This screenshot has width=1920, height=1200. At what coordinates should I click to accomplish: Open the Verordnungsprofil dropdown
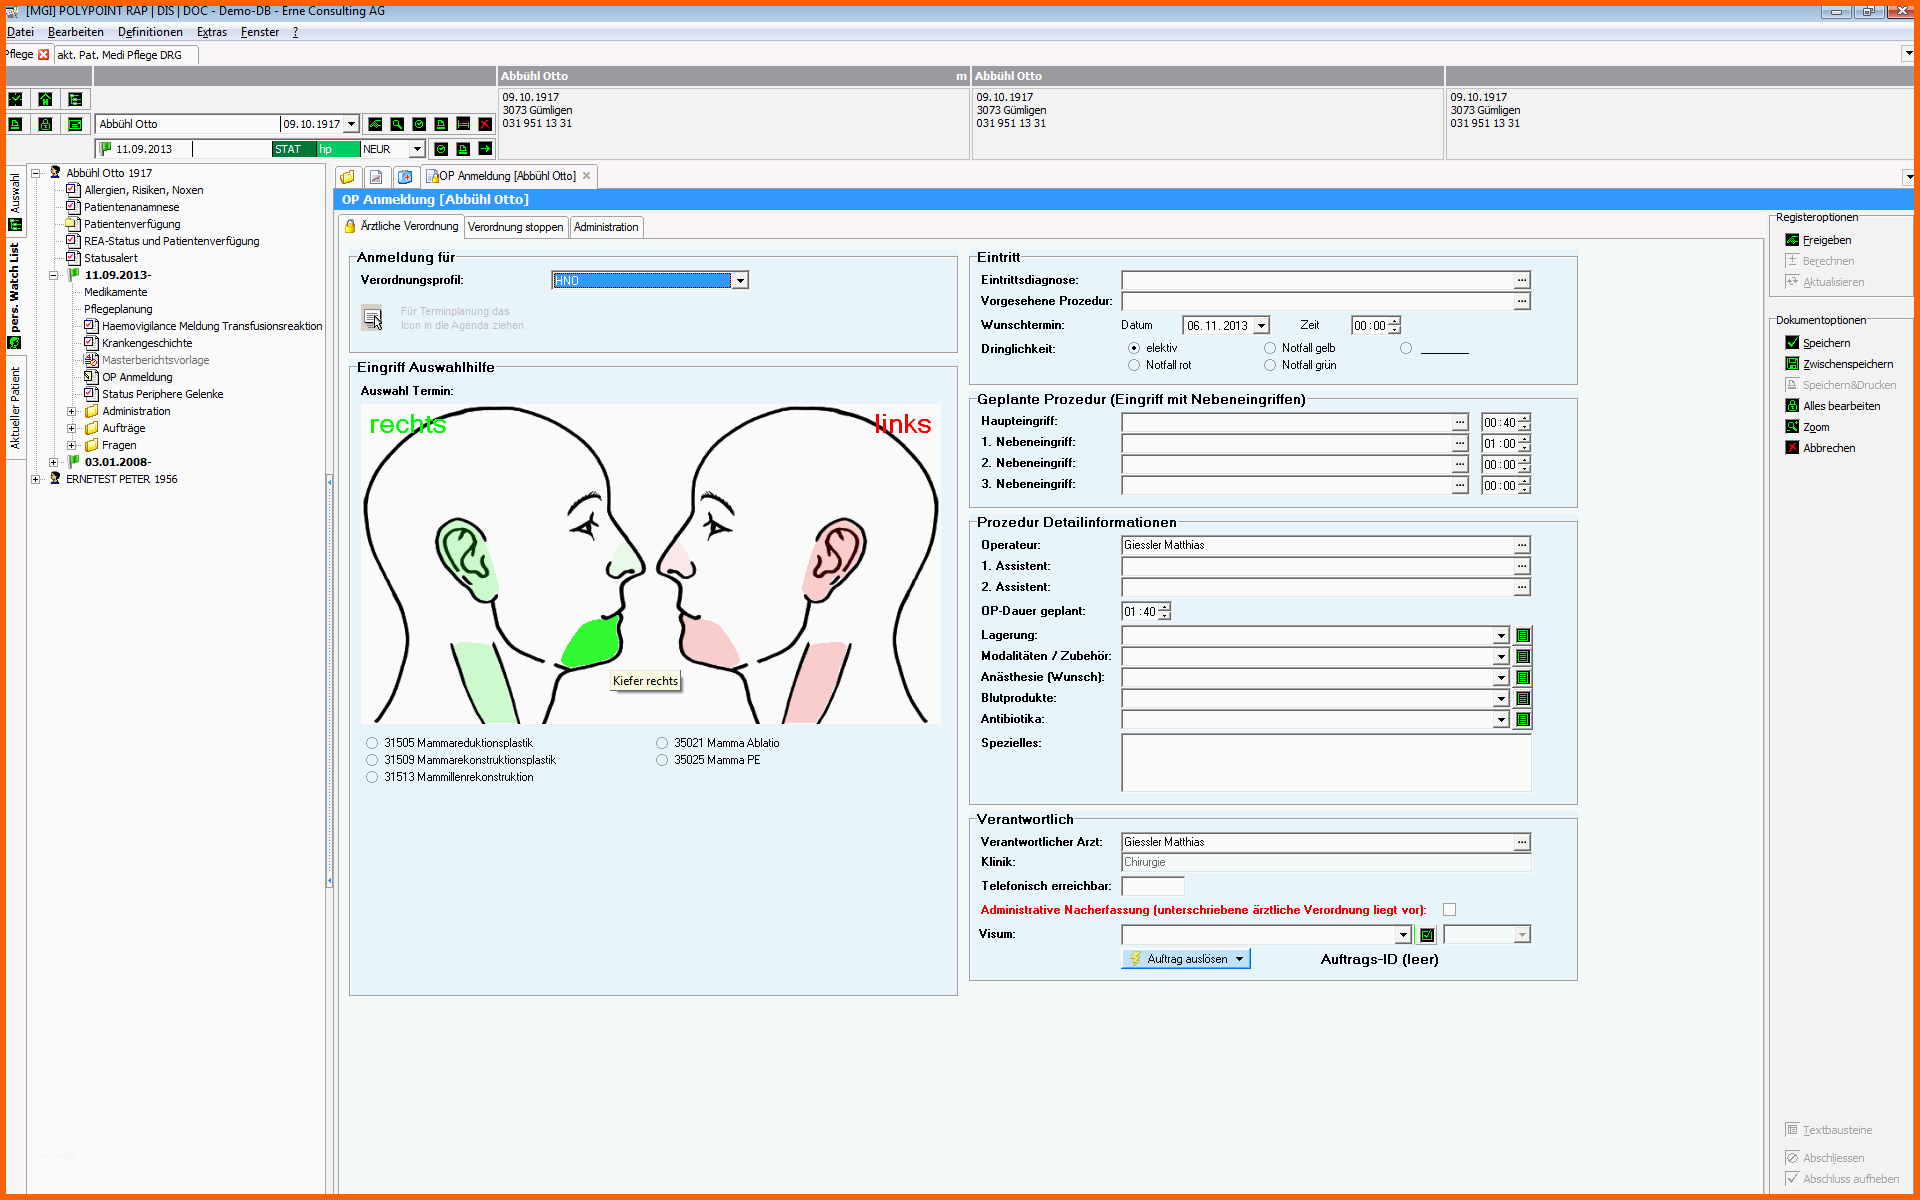(x=740, y=281)
